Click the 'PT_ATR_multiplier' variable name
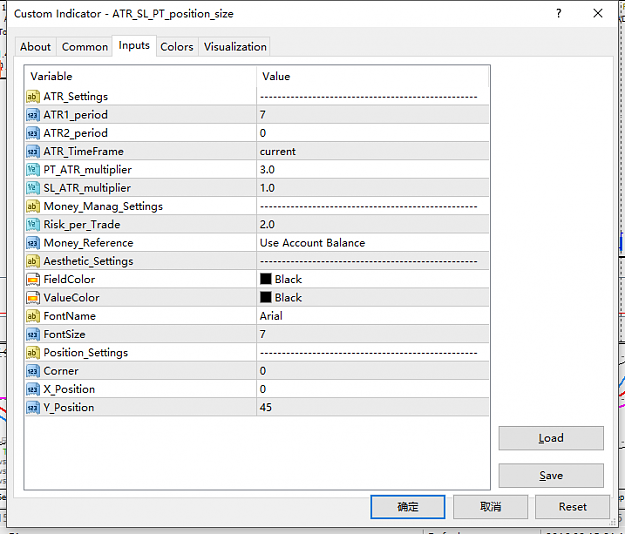Viewport: 625px width, 534px height. (87, 170)
